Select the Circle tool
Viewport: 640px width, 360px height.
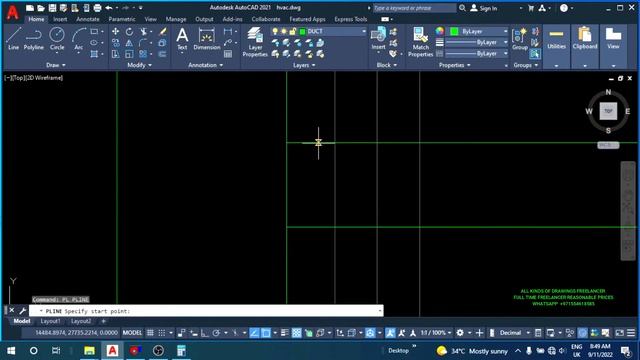(x=57, y=39)
